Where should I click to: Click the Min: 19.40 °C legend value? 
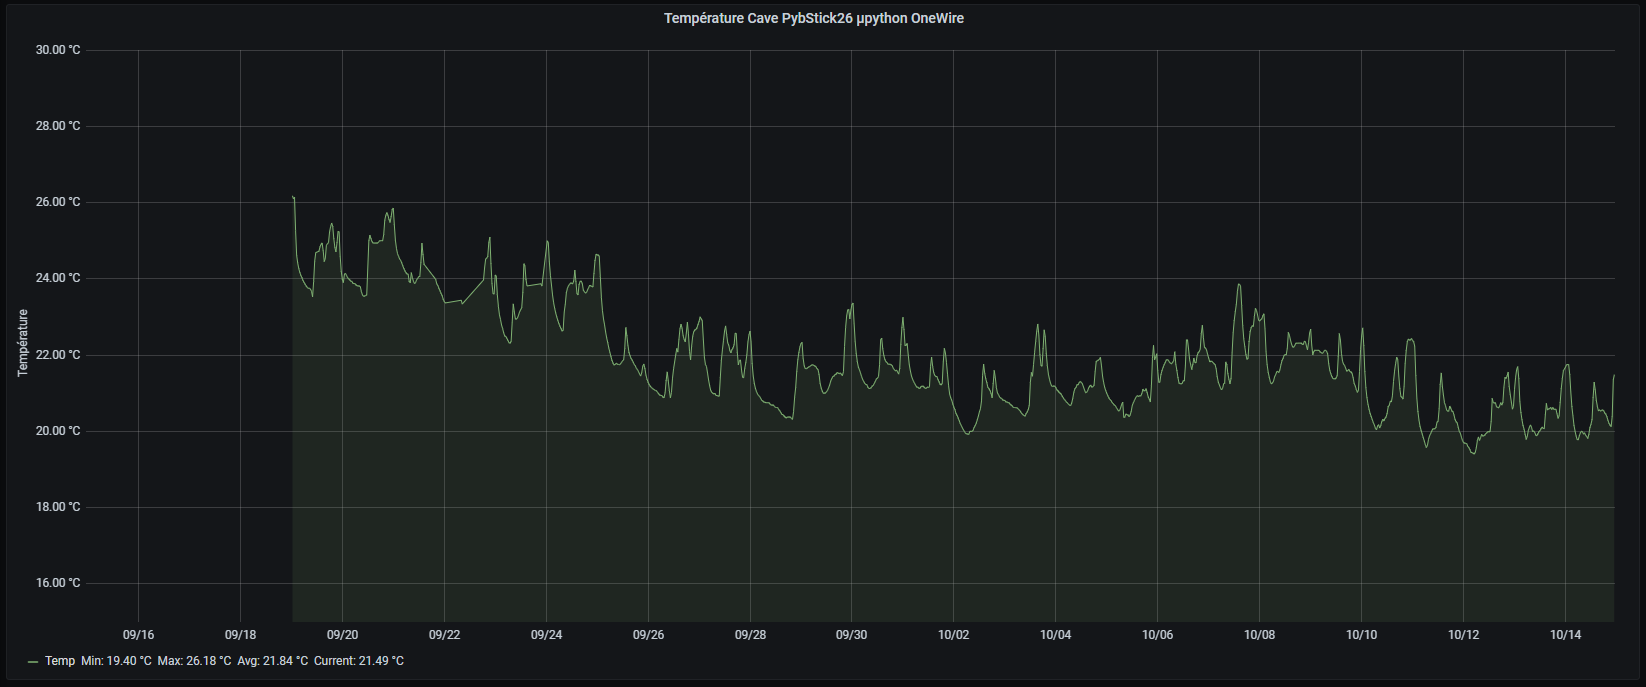pos(116,661)
